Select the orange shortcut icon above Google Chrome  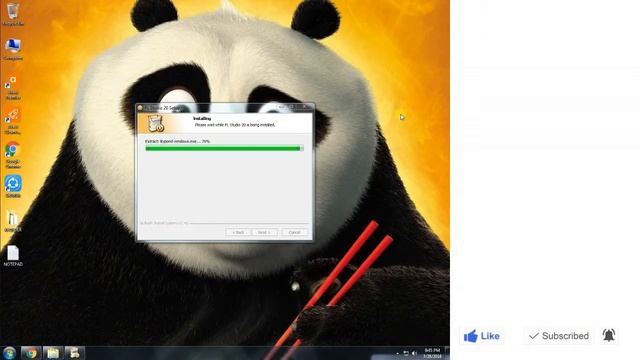click(13, 122)
